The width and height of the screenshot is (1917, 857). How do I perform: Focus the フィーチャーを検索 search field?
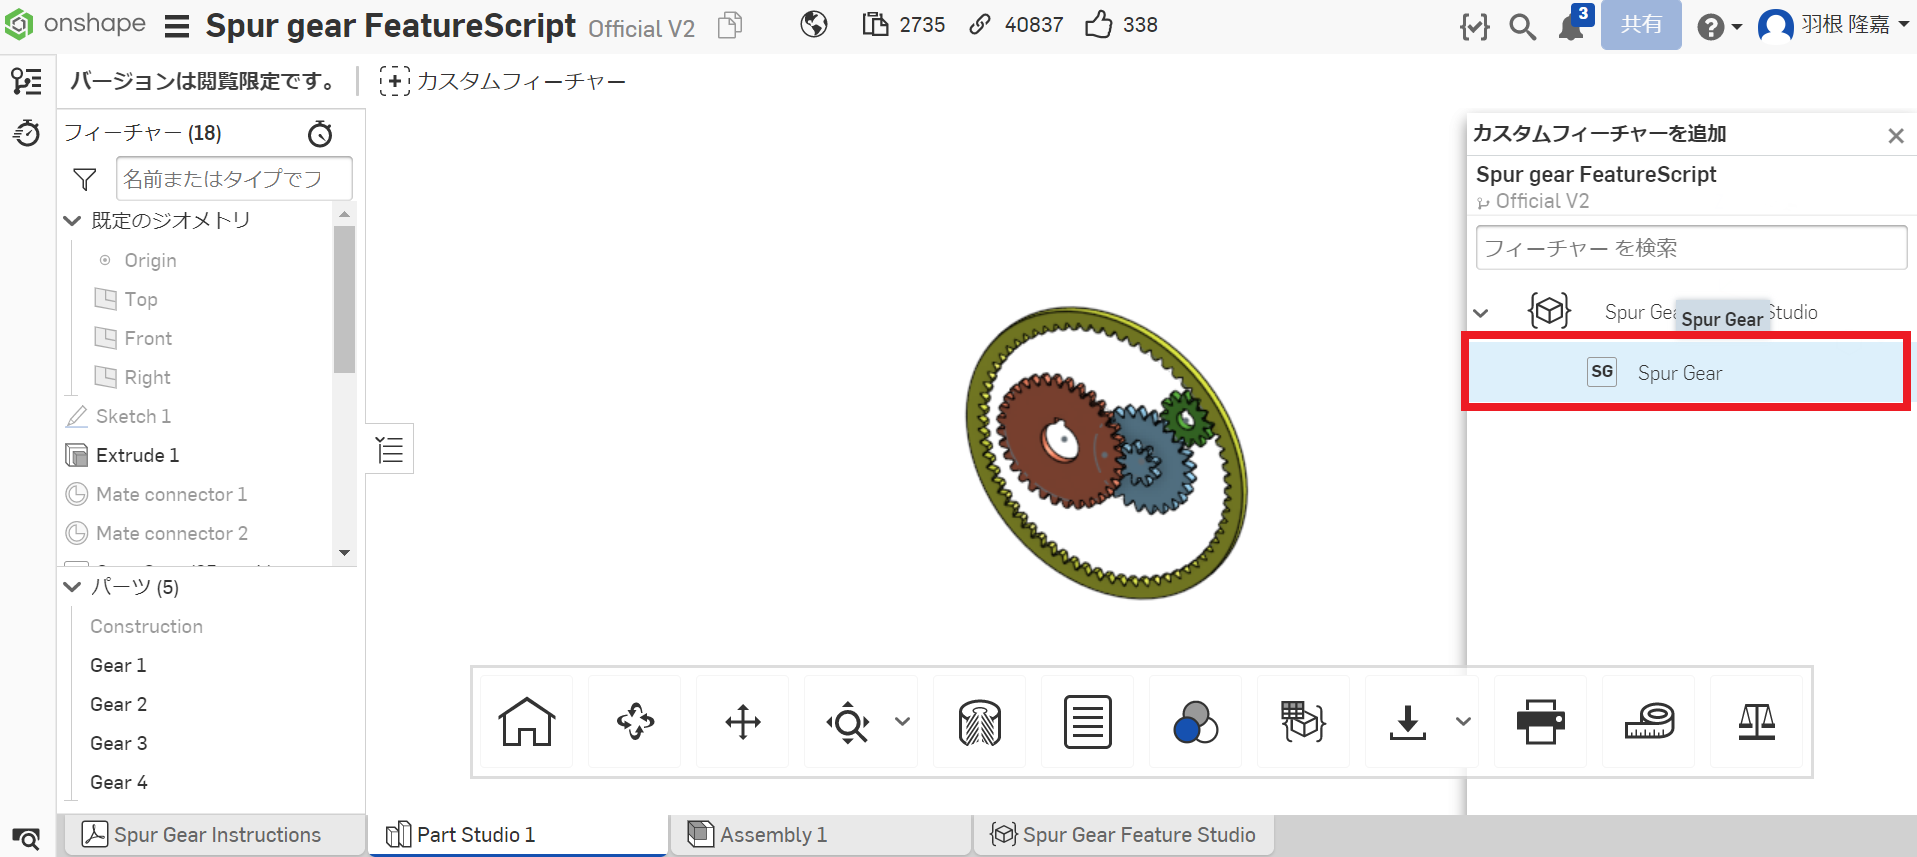1691,247
